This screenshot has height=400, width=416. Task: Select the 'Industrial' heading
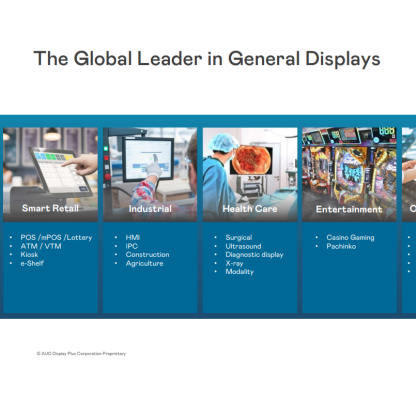click(x=150, y=209)
